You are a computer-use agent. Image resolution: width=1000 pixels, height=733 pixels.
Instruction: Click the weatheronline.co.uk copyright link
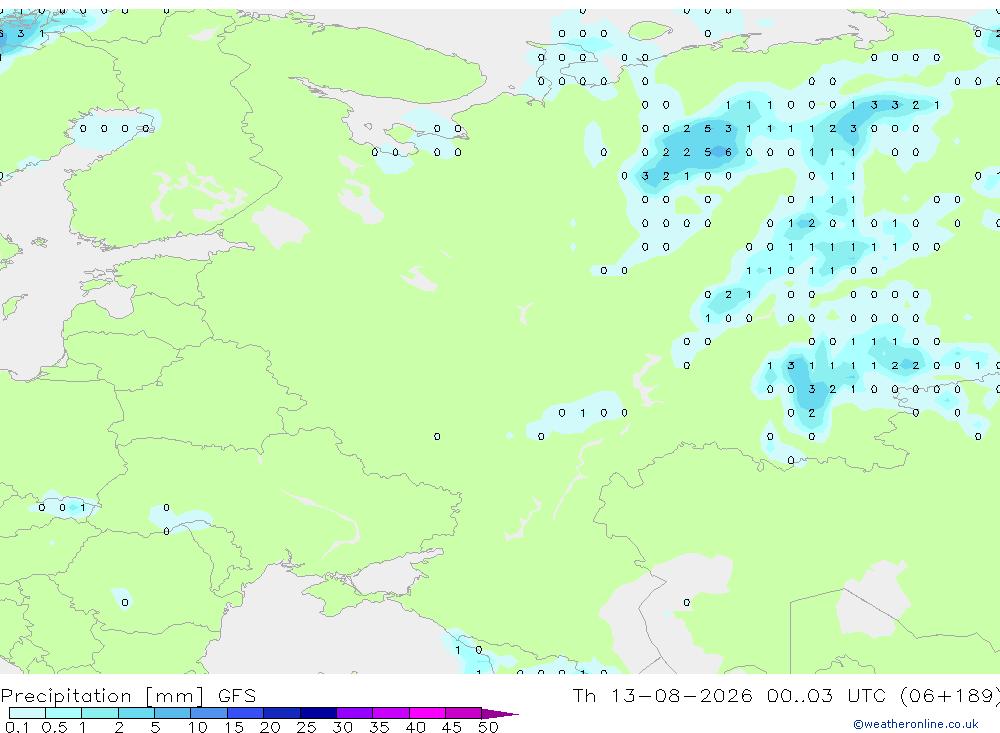pos(916,724)
